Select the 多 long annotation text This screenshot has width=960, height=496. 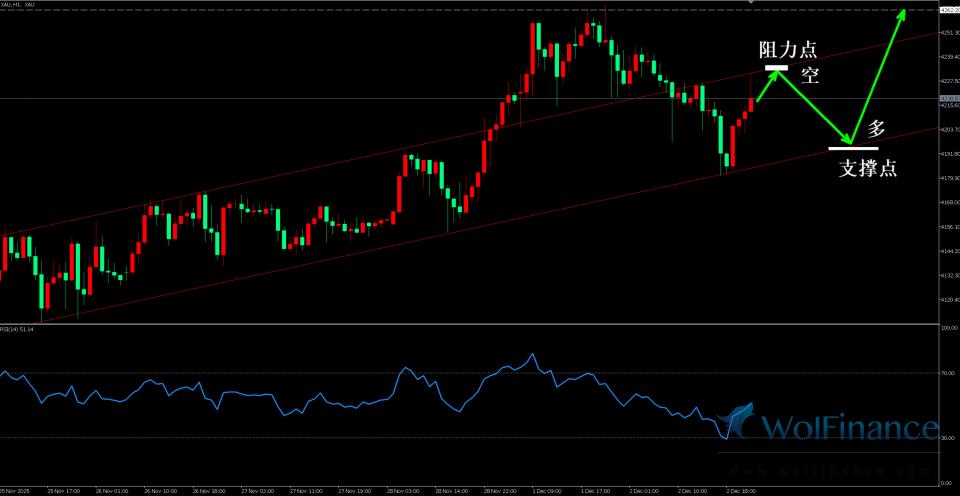click(x=876, y=128)
